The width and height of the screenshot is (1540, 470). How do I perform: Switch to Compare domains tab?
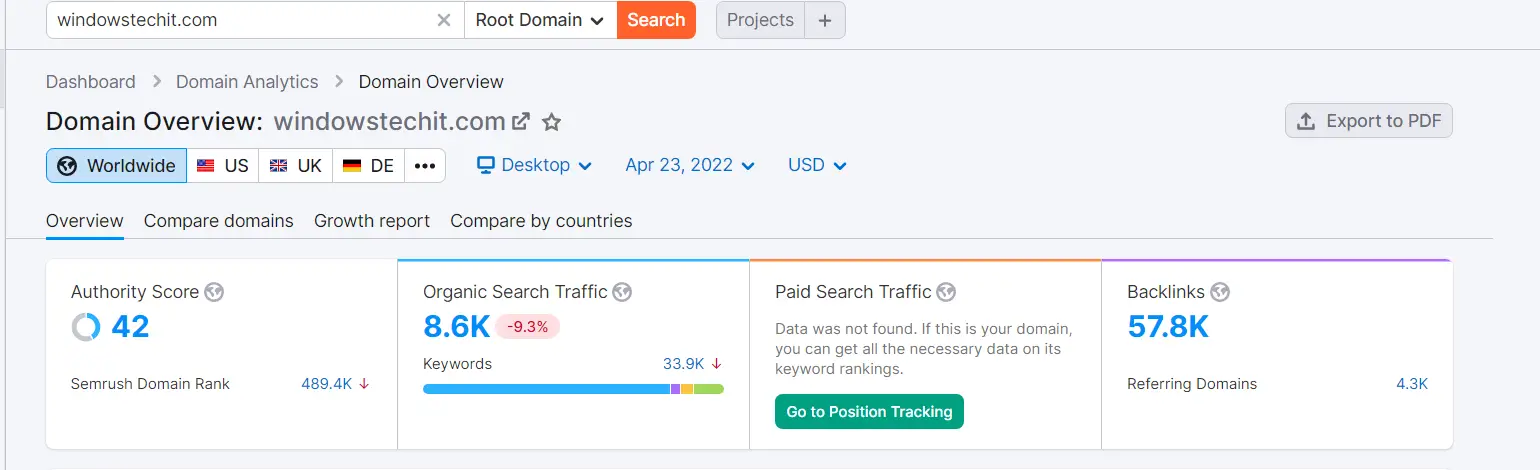(x=219, y=221)
